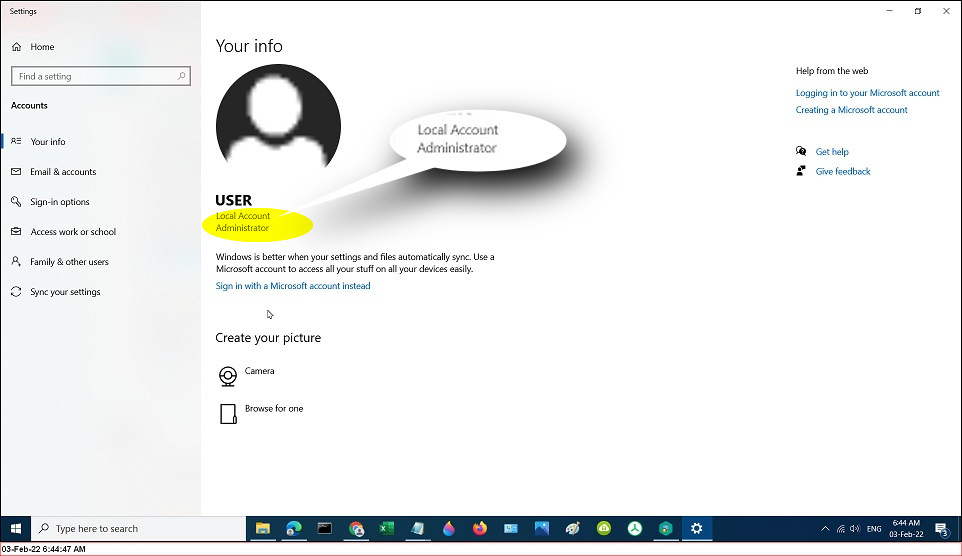Click the Get help chat icon
This screenshot has height=556, width=962.
[x=801, y=151]
